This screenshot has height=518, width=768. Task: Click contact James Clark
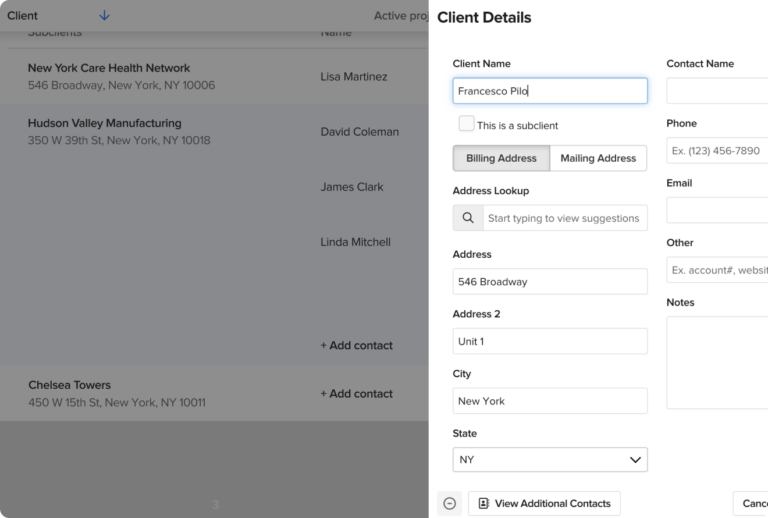[x=352, y=187]
